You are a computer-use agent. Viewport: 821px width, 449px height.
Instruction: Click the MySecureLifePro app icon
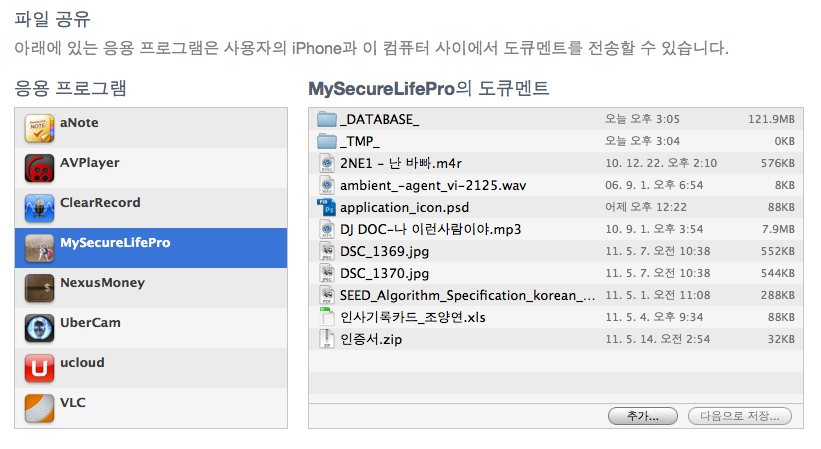(x=39, y=248)
